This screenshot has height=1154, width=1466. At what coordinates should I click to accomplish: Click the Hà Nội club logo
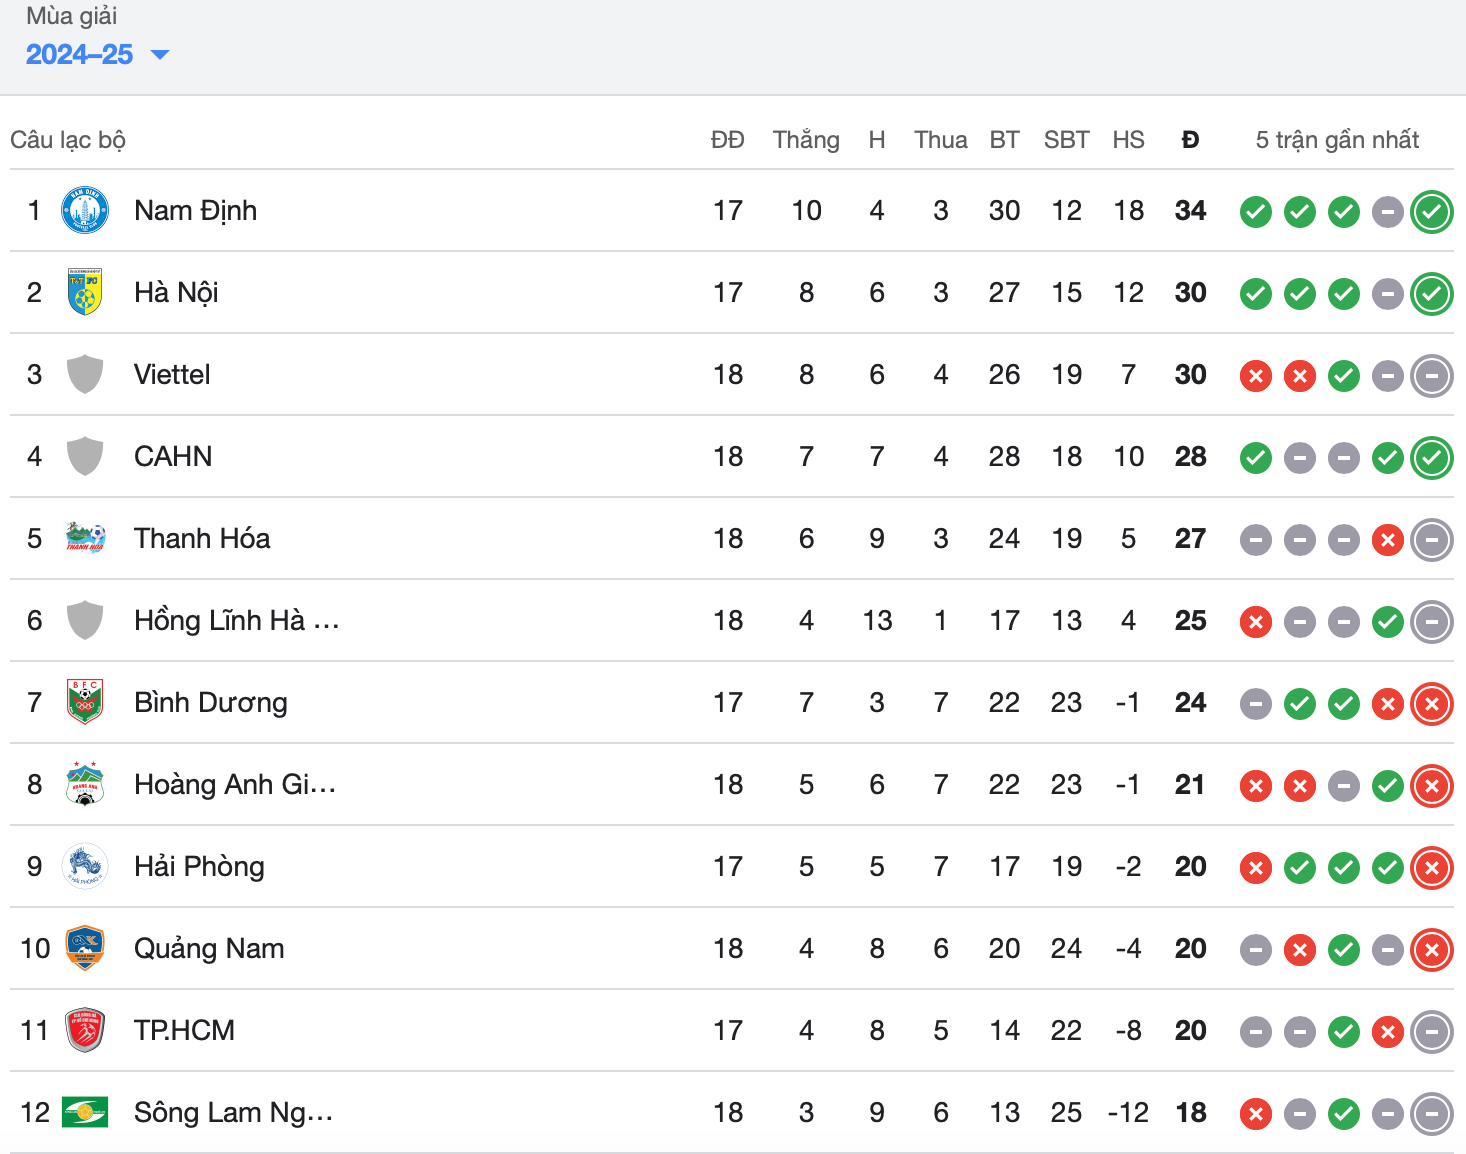point(85,292)
